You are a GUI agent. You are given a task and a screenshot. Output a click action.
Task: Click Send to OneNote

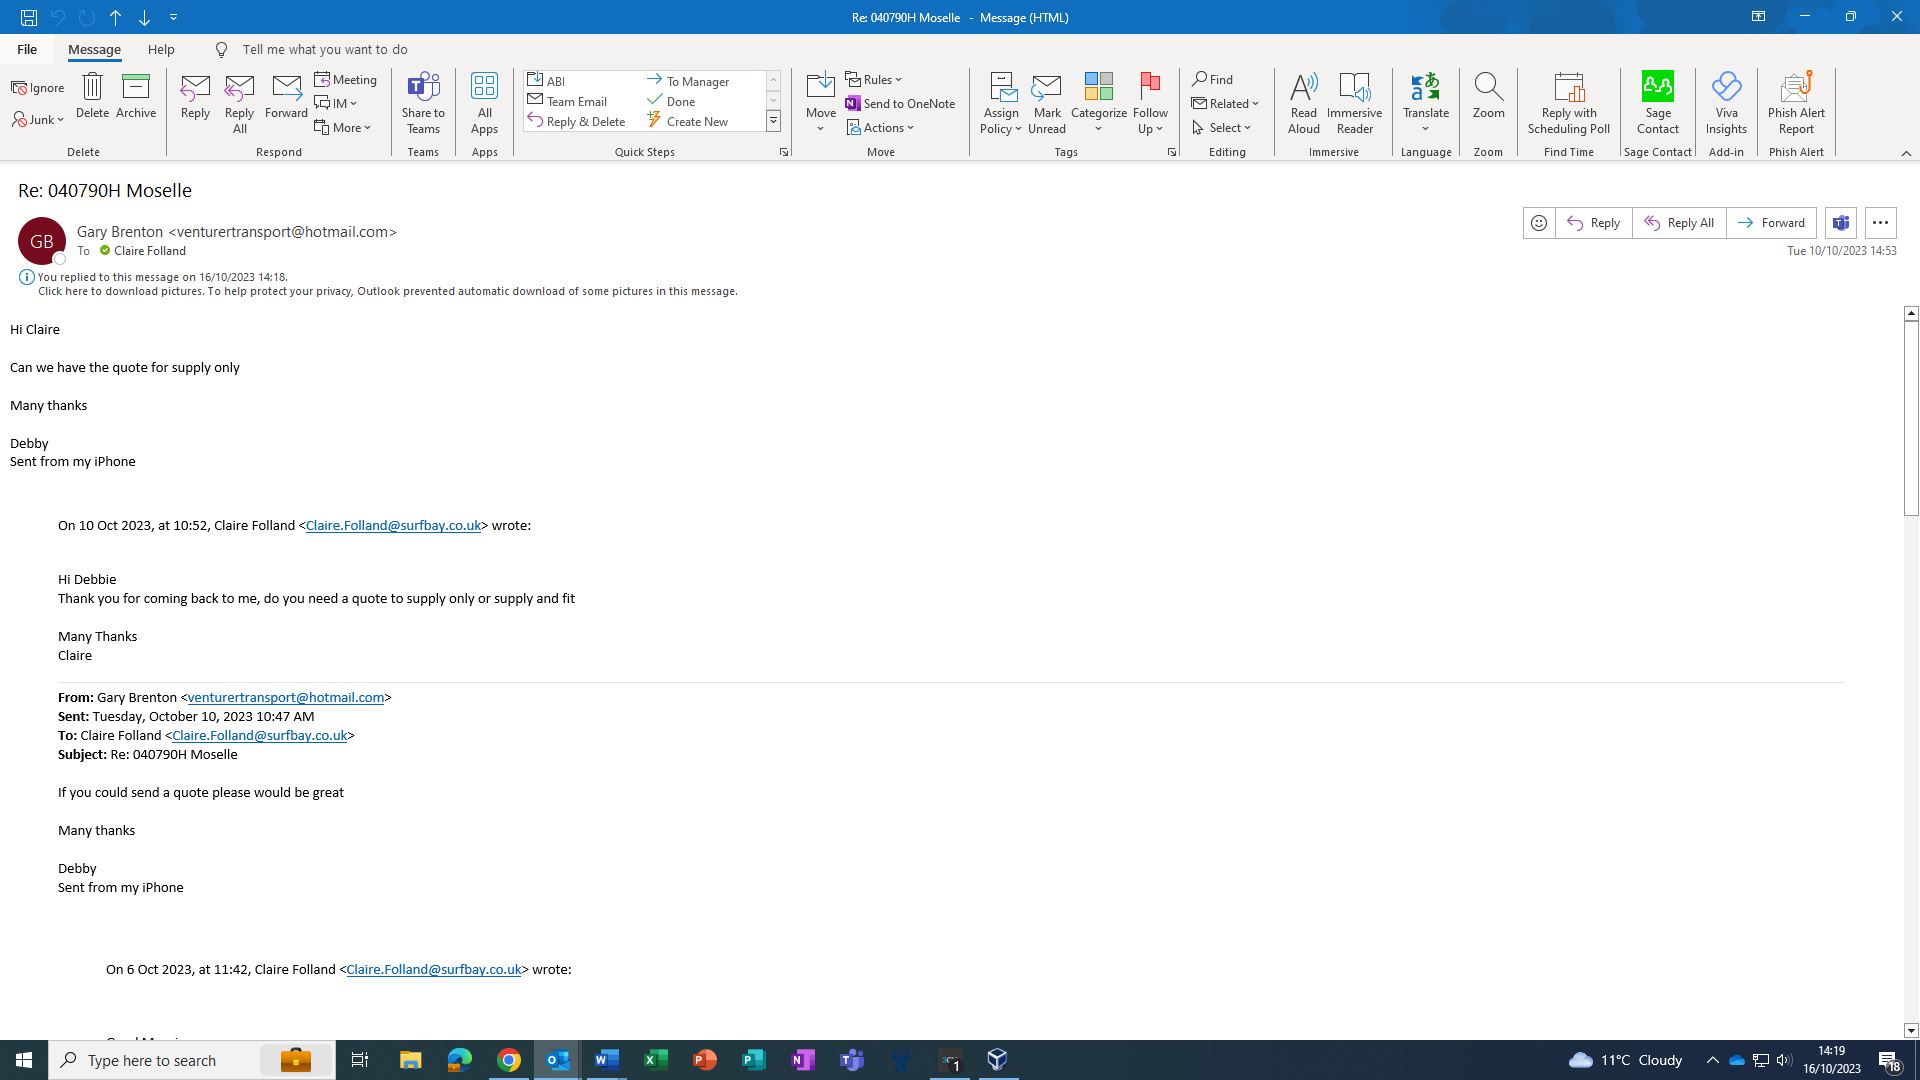(899, 104)
